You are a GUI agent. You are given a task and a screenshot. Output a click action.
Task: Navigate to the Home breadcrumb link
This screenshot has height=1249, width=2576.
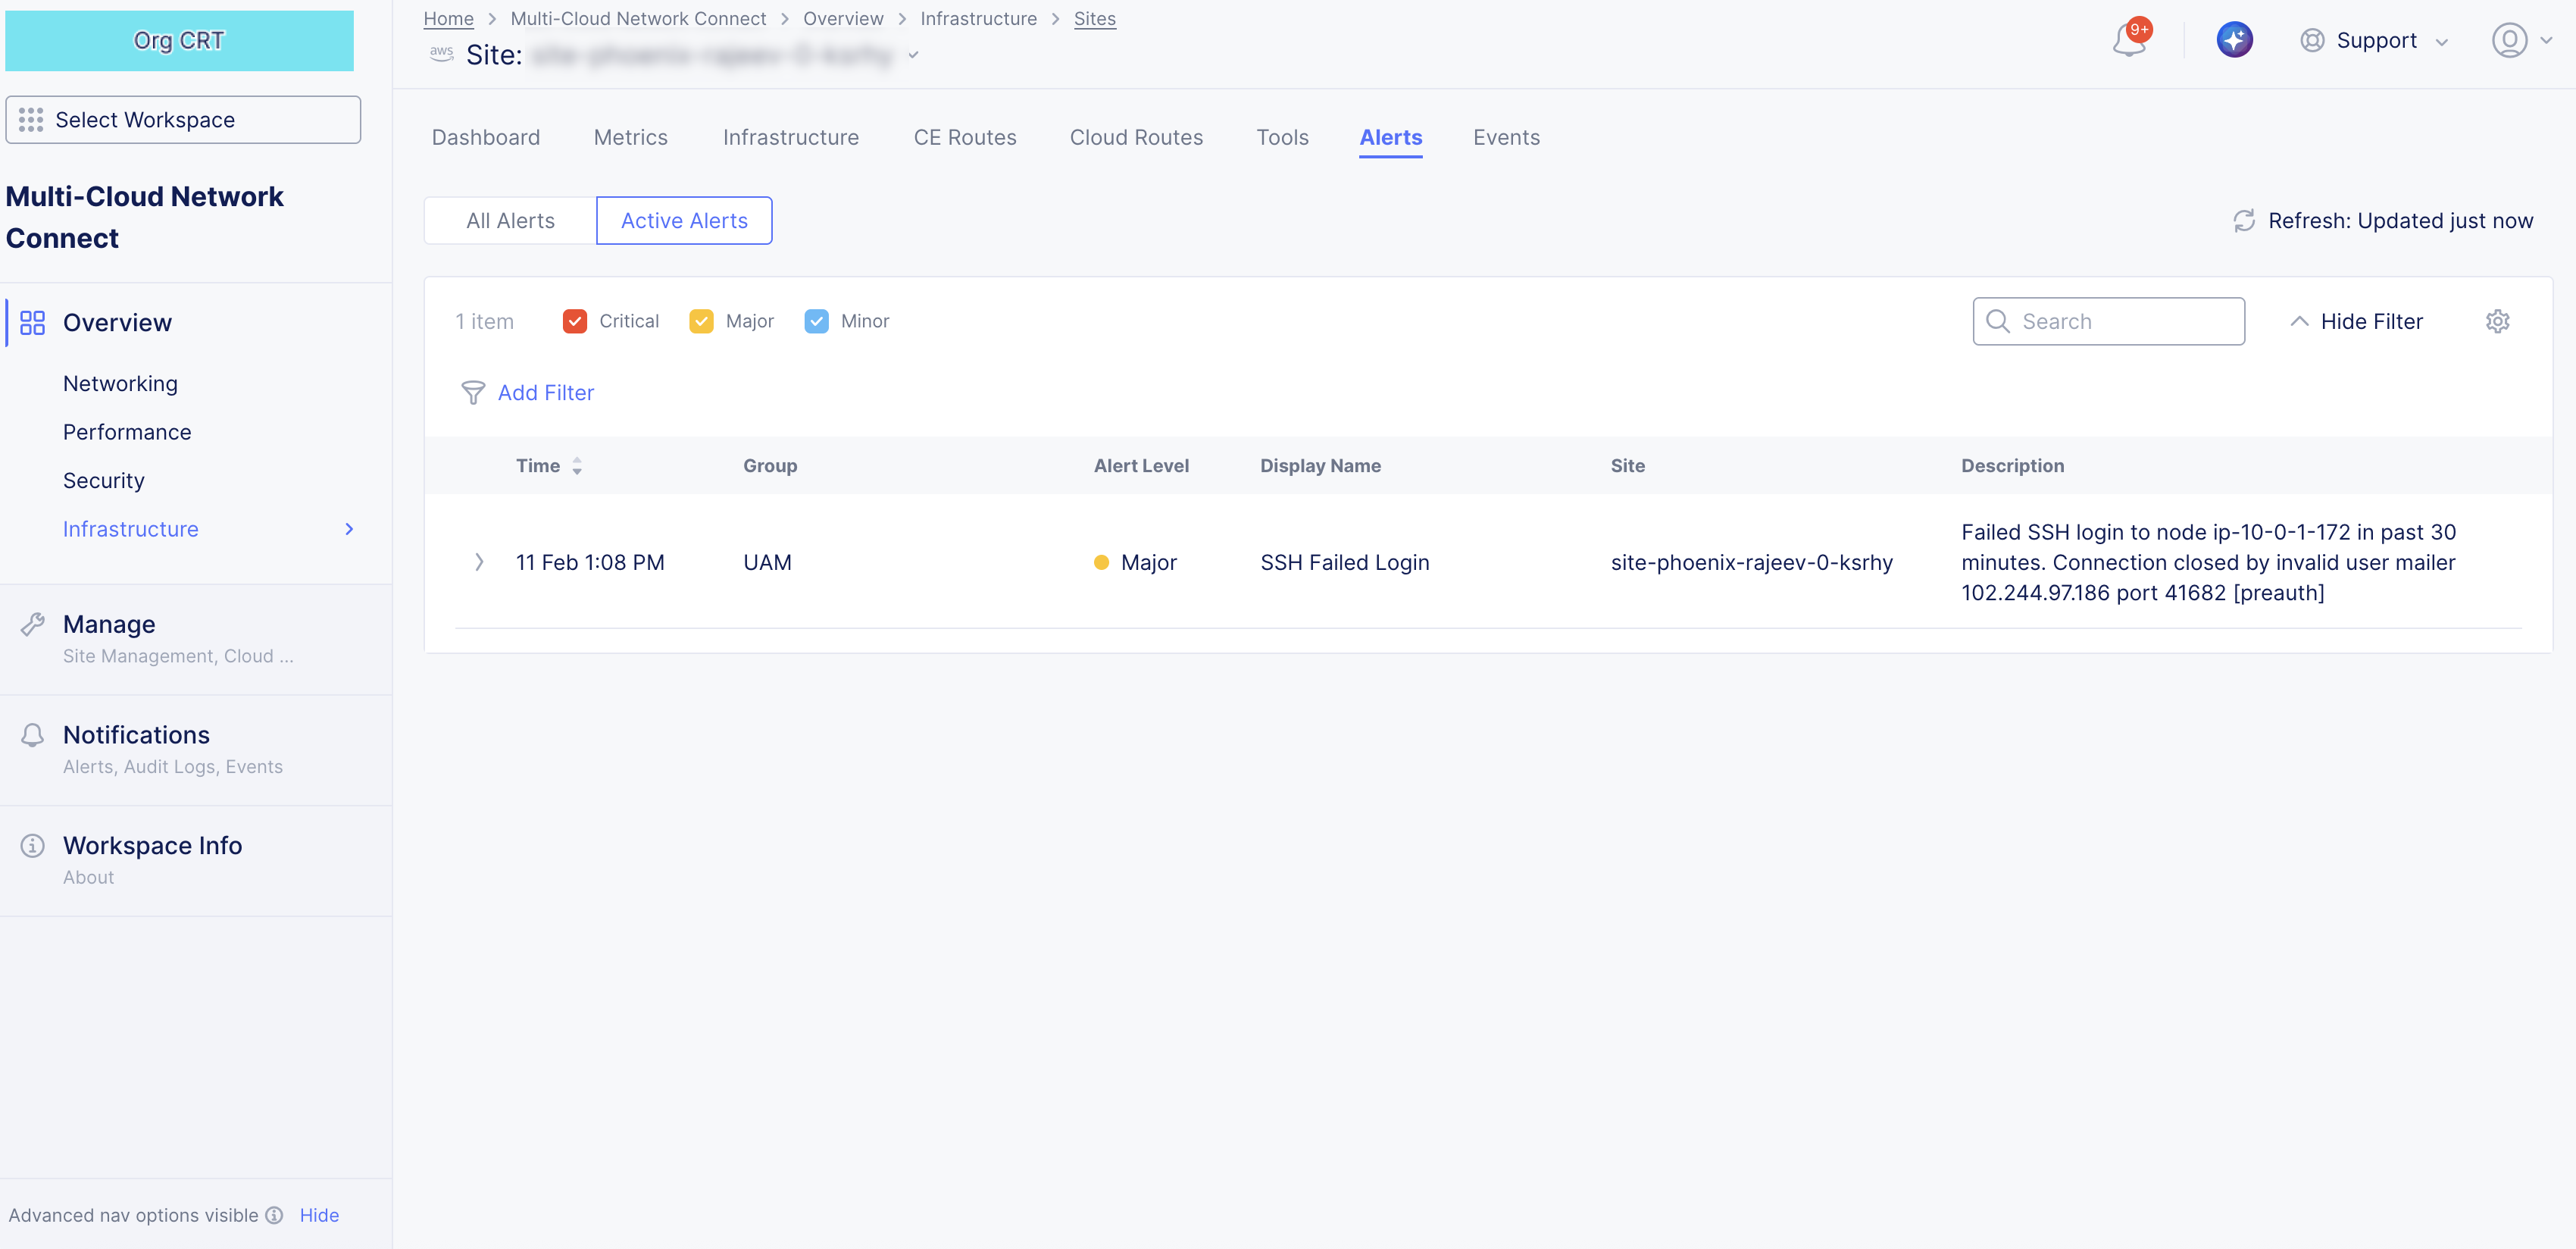(448, 18)
